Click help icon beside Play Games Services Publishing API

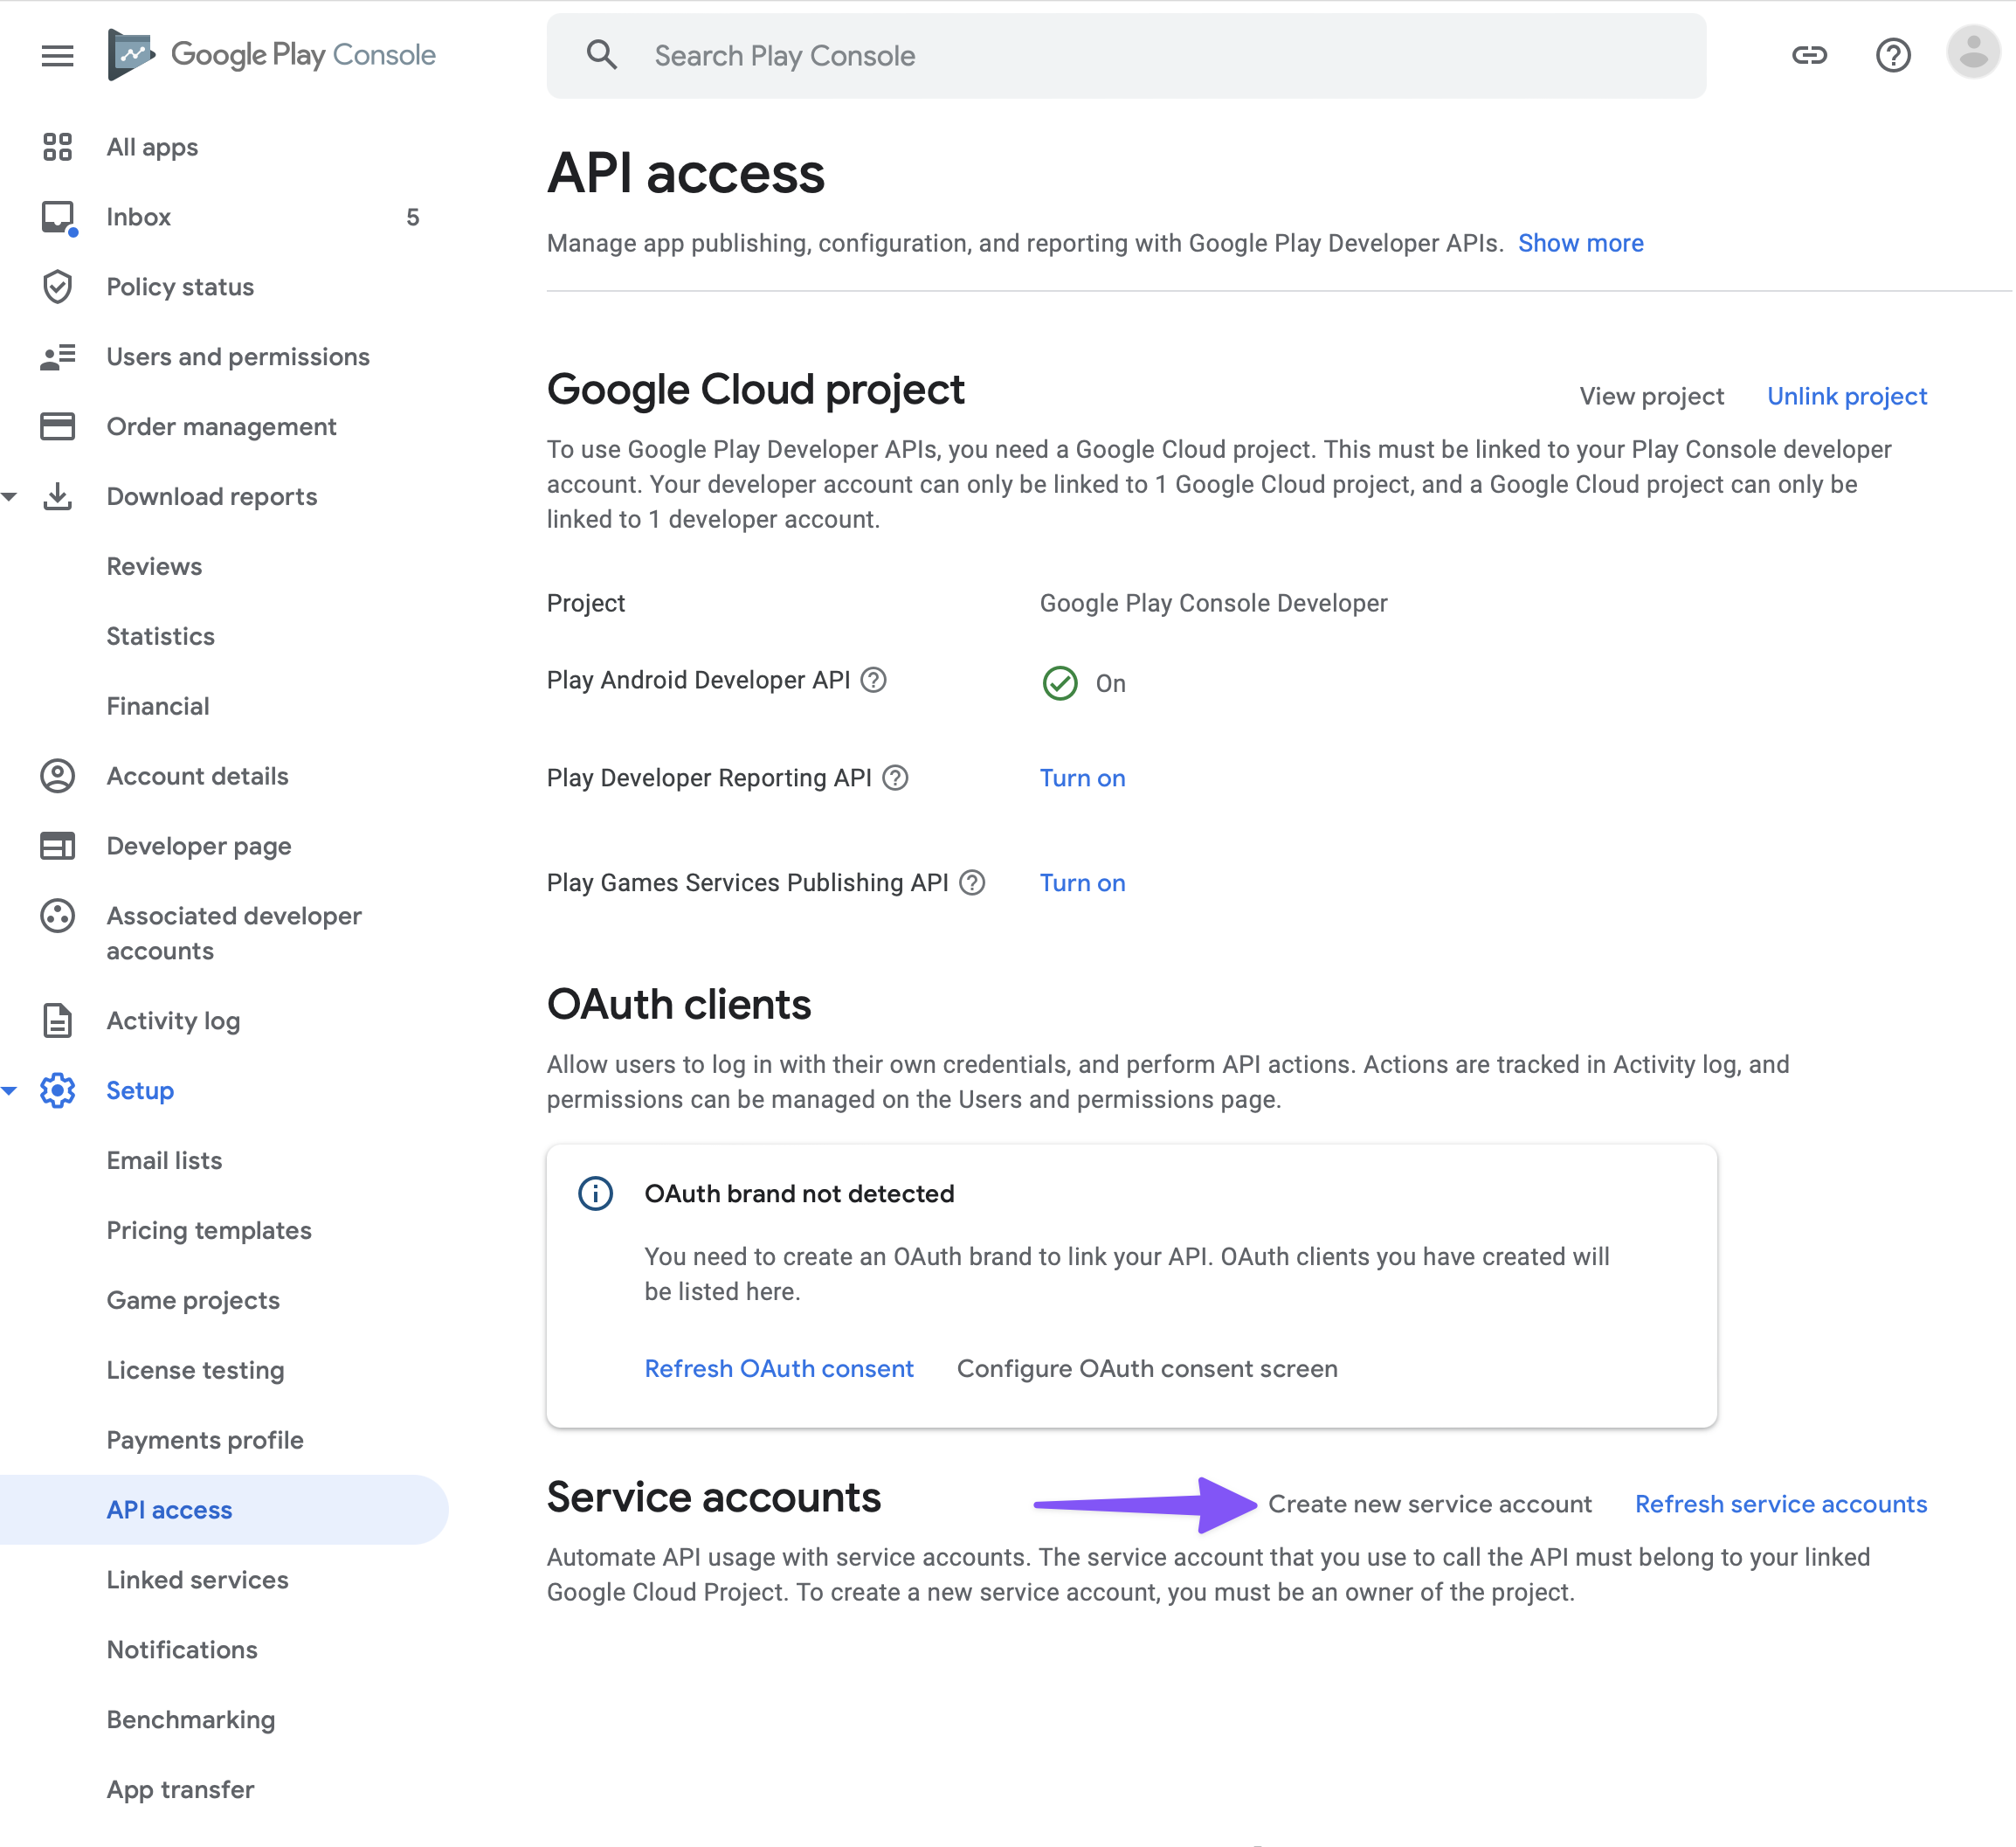tap(972, 883)
